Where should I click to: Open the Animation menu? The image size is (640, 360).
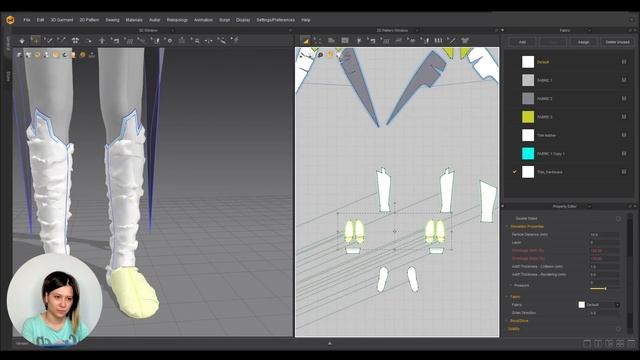[203, 20]
